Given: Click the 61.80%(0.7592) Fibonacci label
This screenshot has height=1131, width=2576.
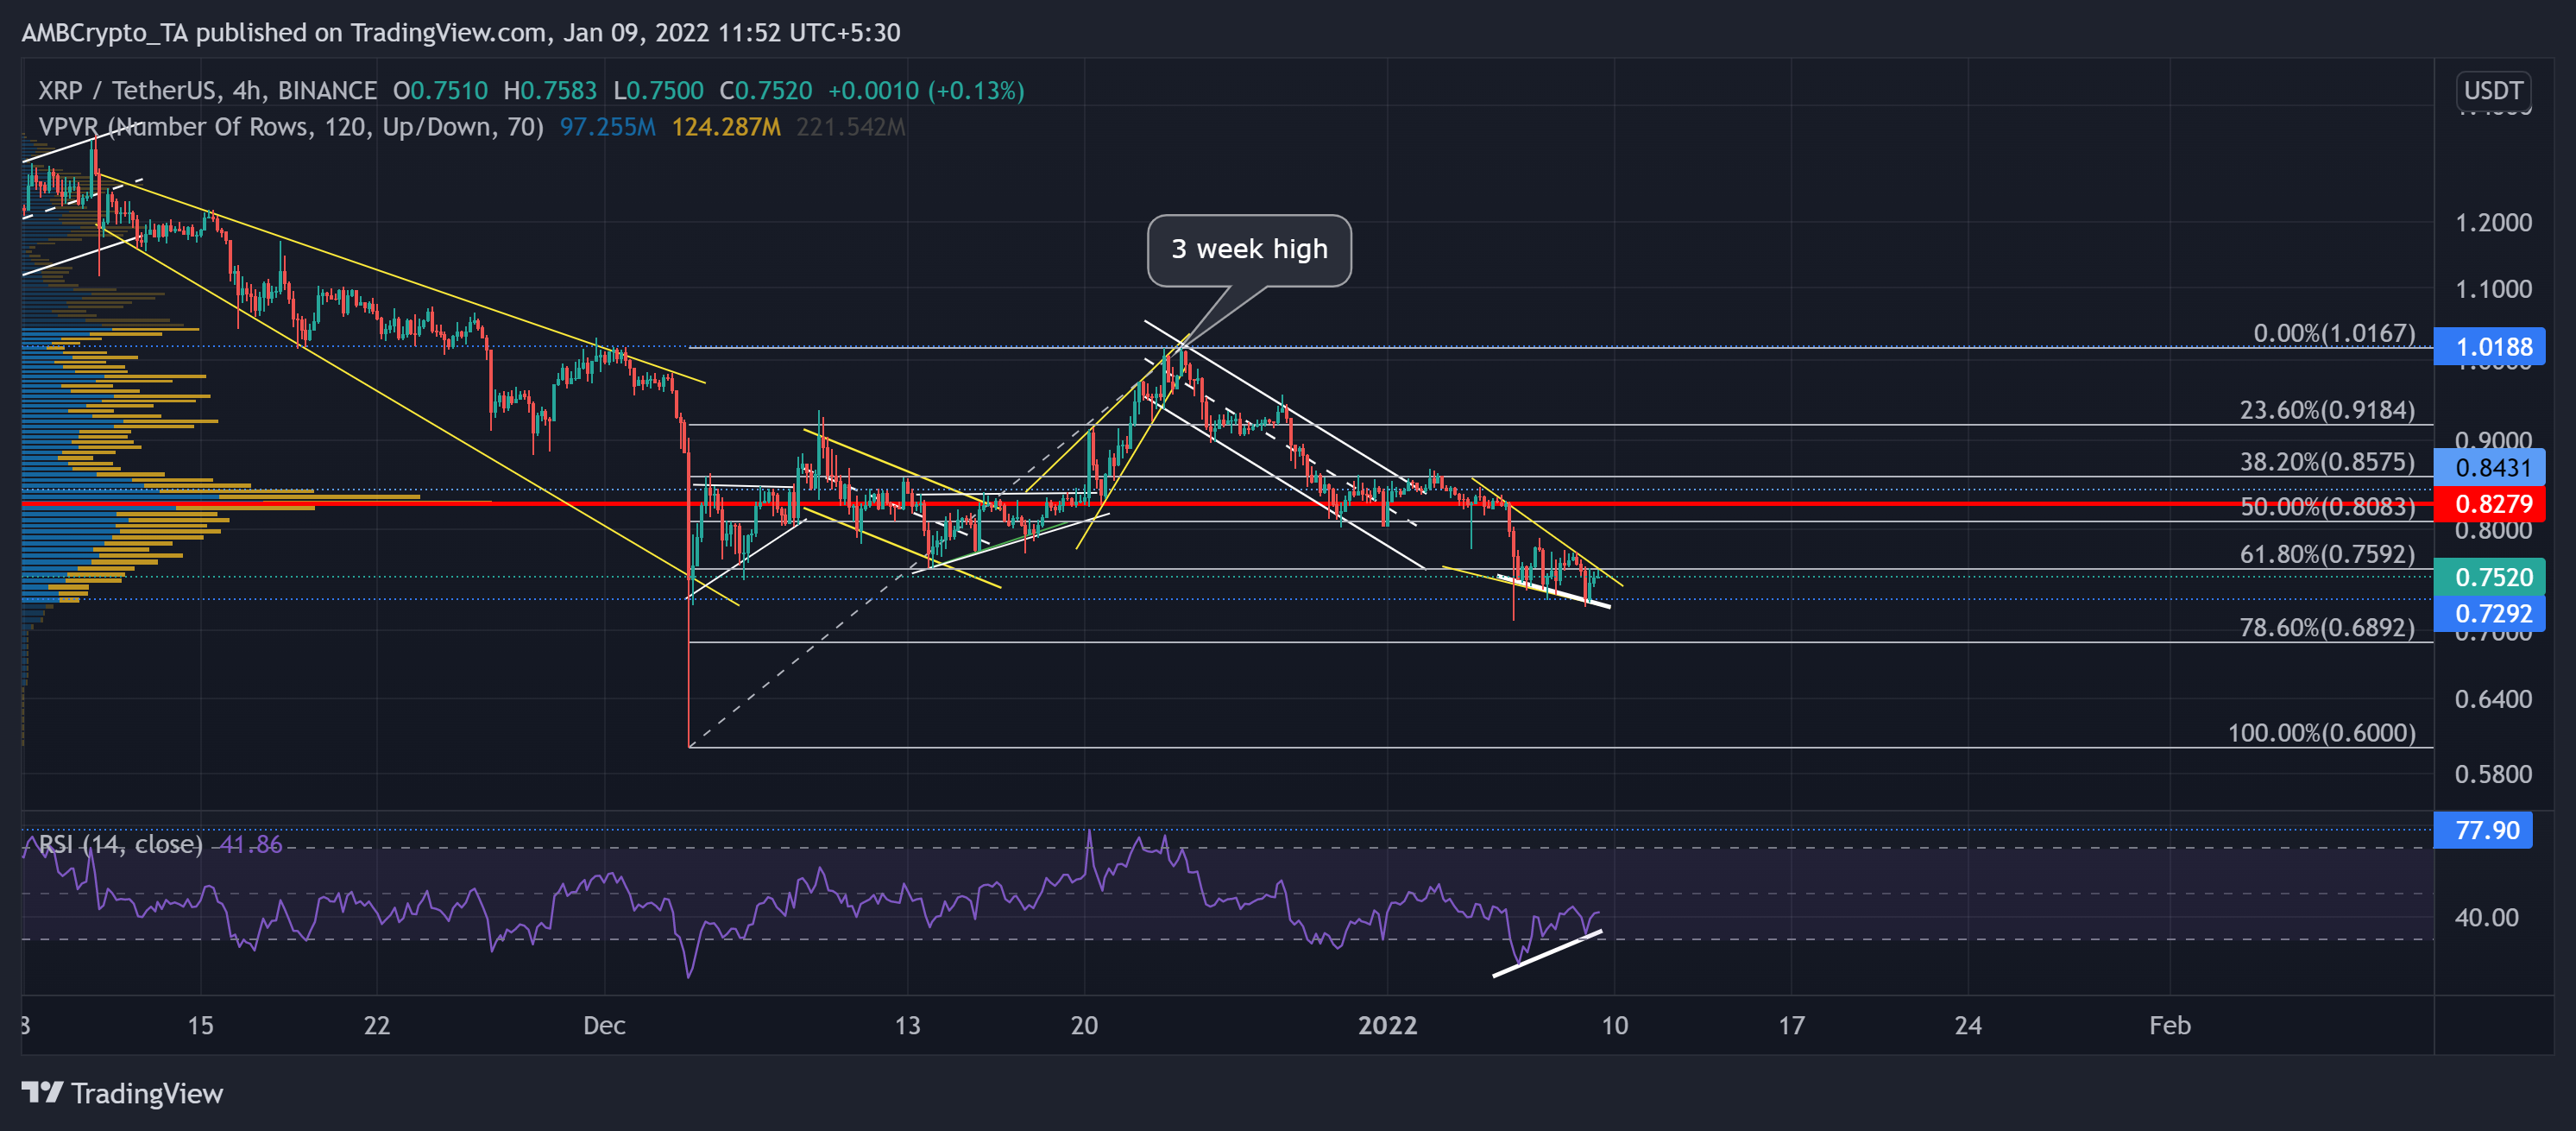Looking at the screenshot, I should 2327,554.
